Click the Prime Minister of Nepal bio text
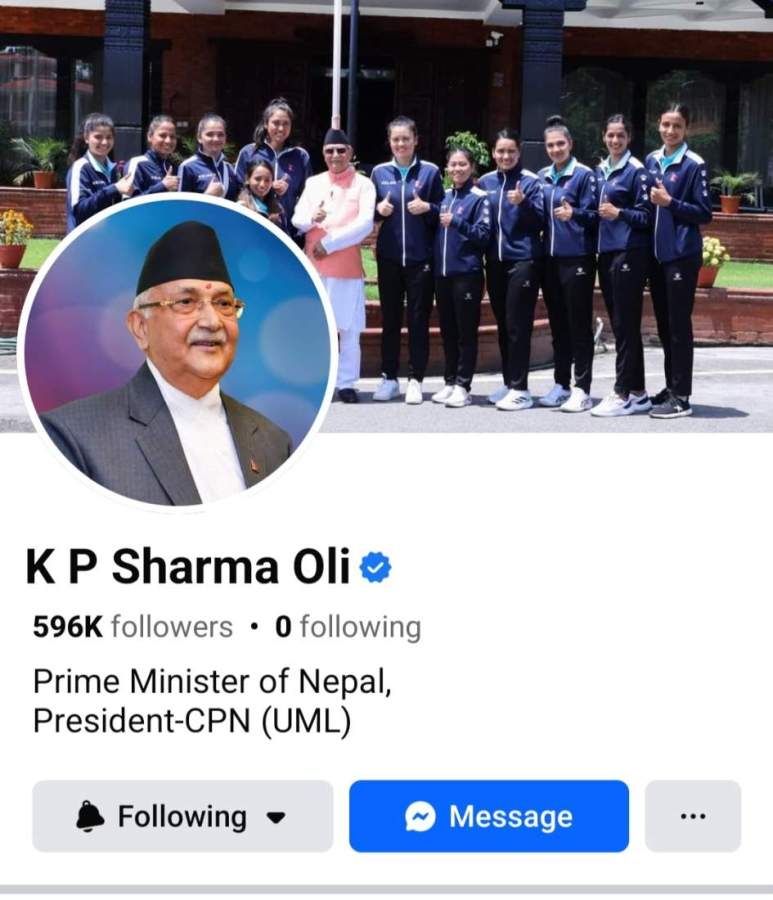773x900 pixels. [x=212, y=682]
